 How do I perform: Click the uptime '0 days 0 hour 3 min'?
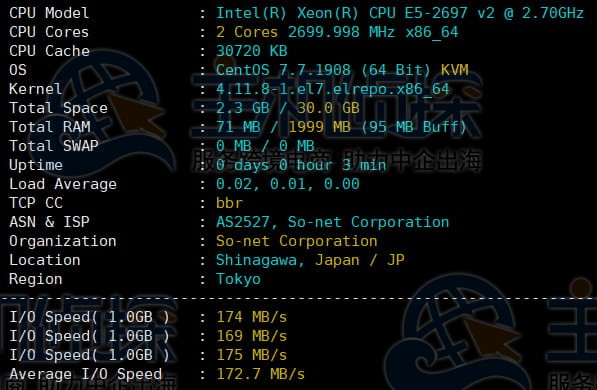tap(301, 165)
